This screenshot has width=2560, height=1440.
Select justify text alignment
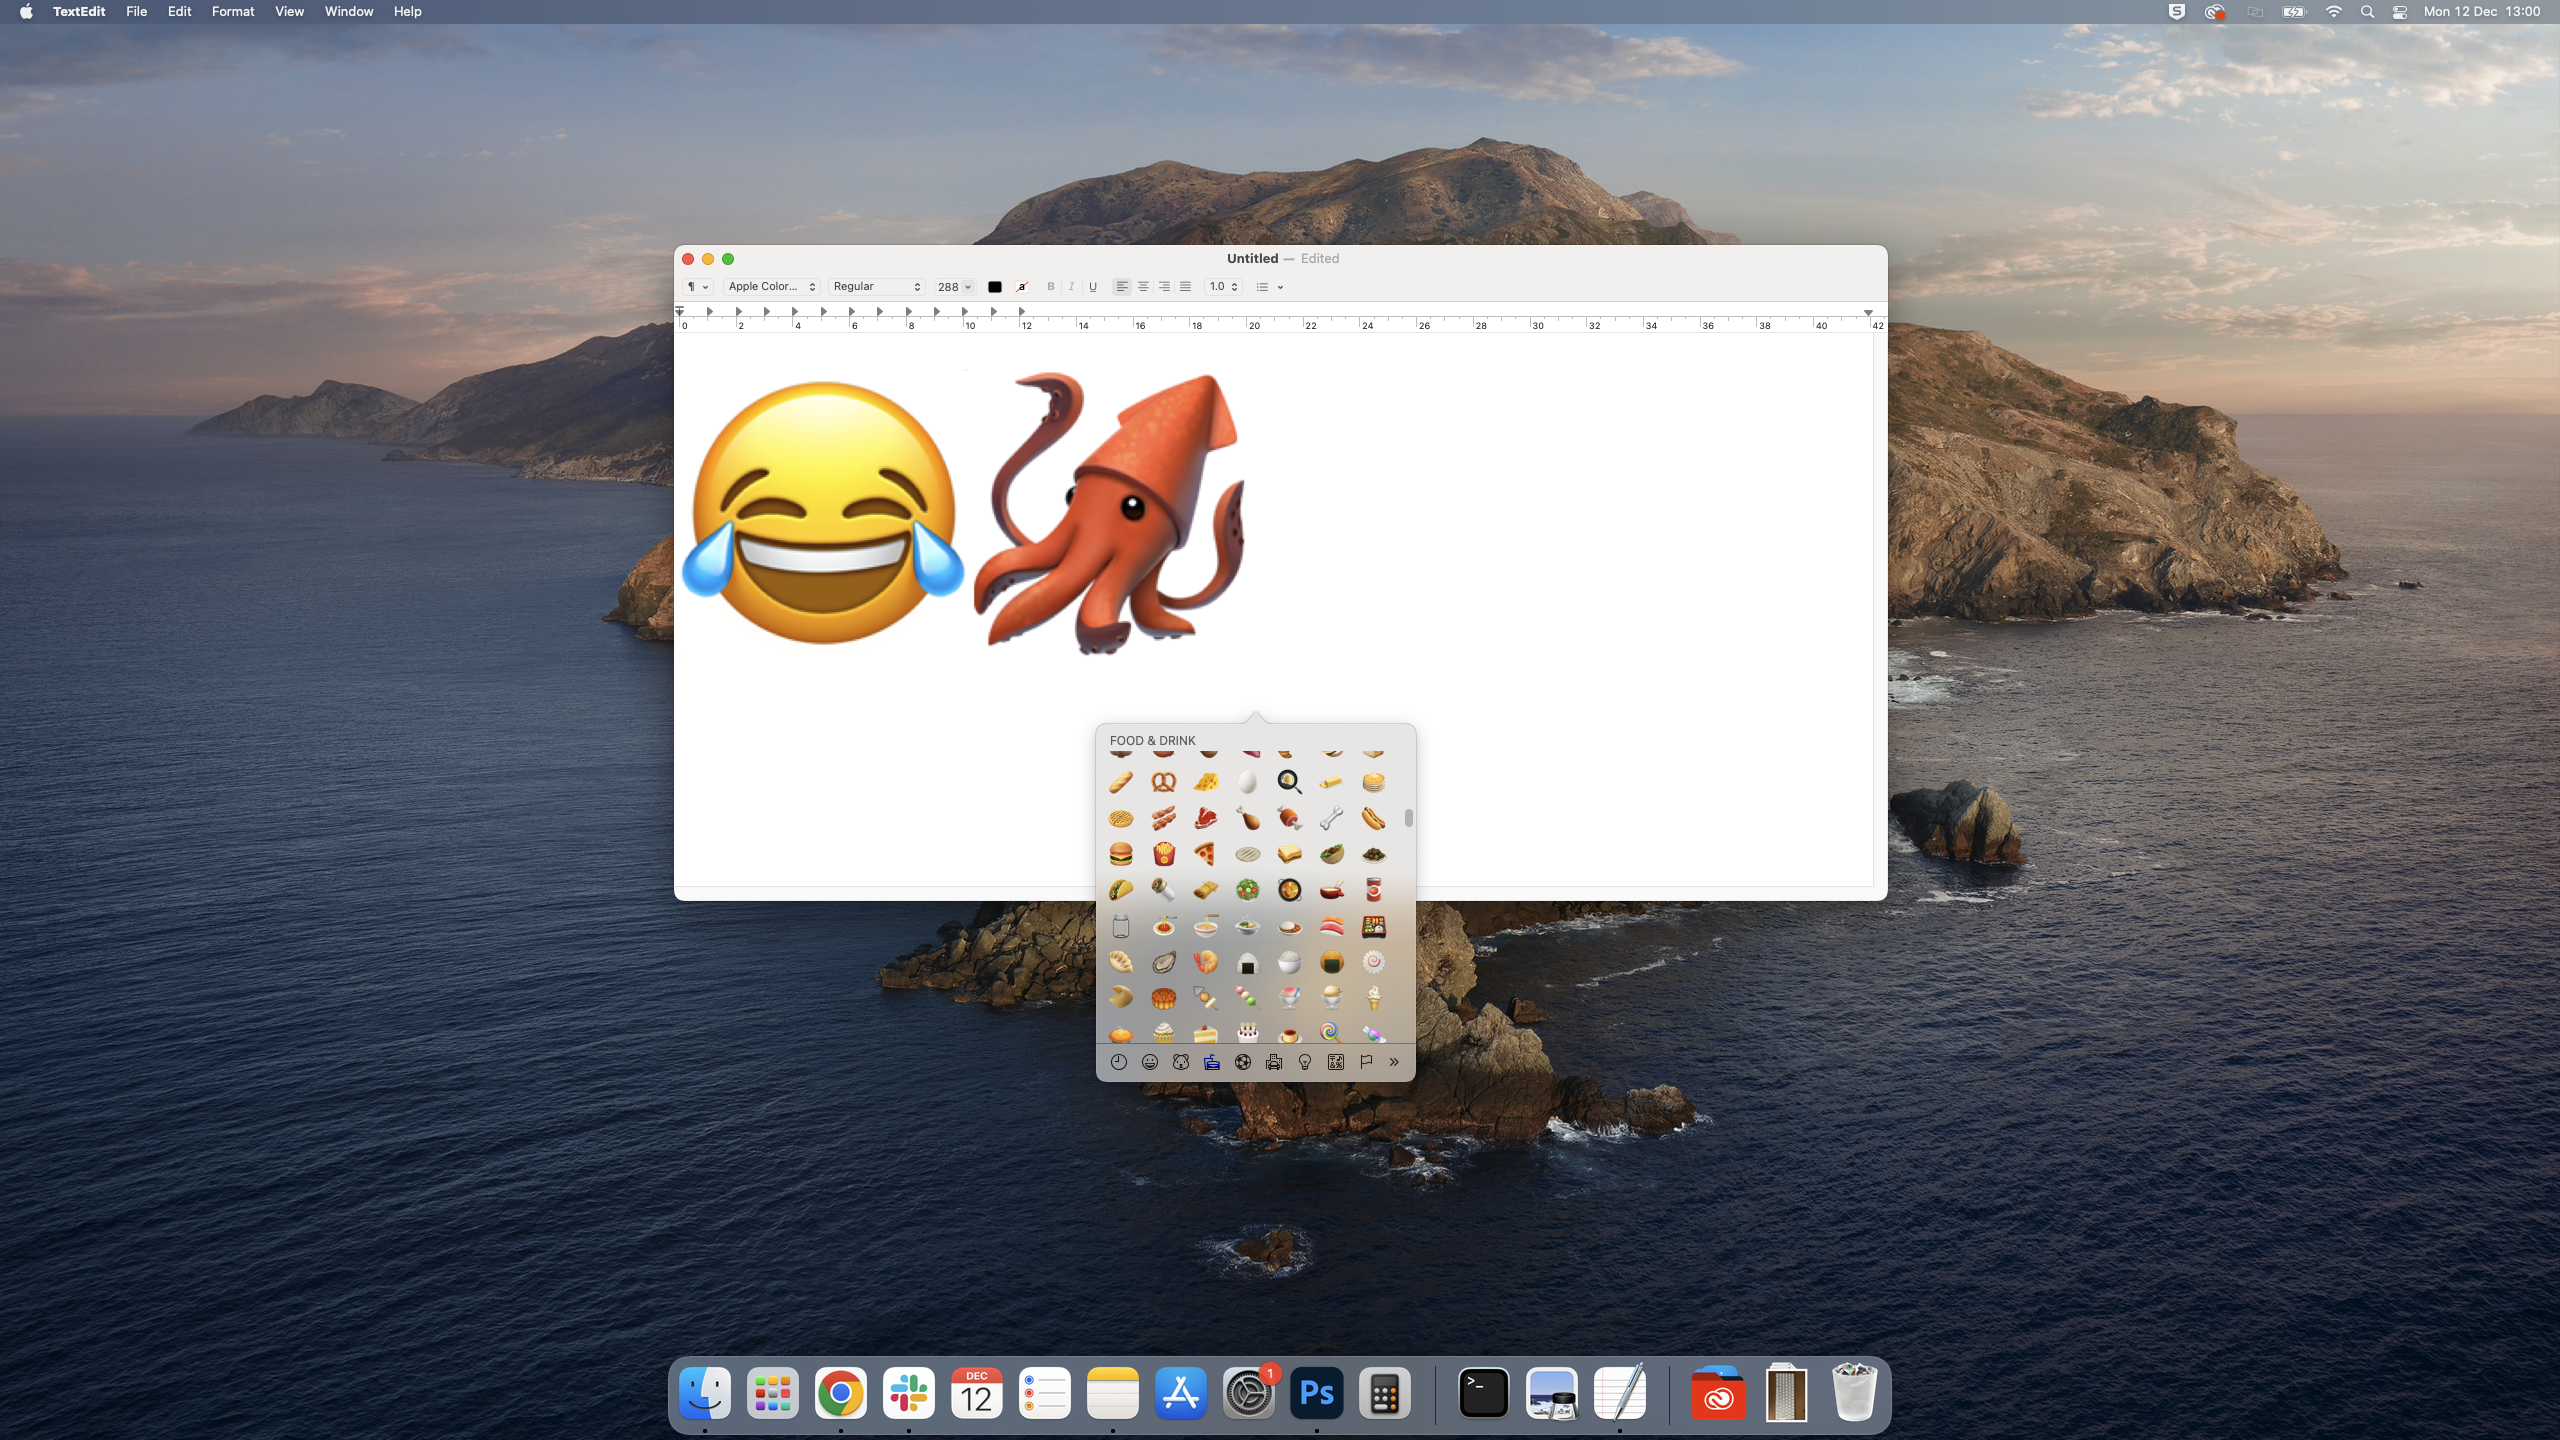point(1185,287)
